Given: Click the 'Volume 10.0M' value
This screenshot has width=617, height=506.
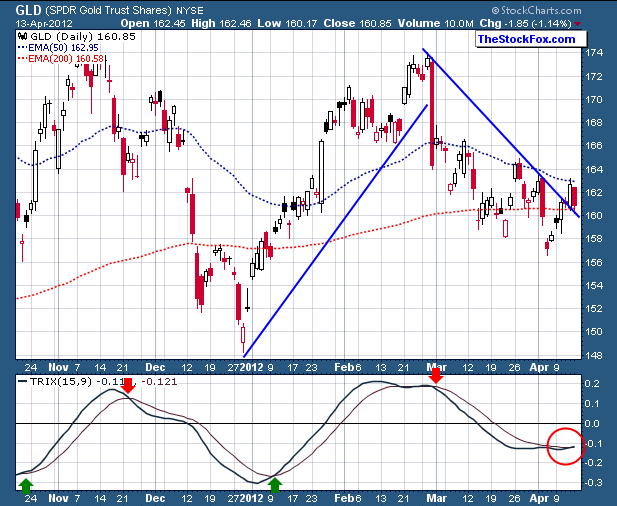Looking at the screenshot, I should 436,24.
